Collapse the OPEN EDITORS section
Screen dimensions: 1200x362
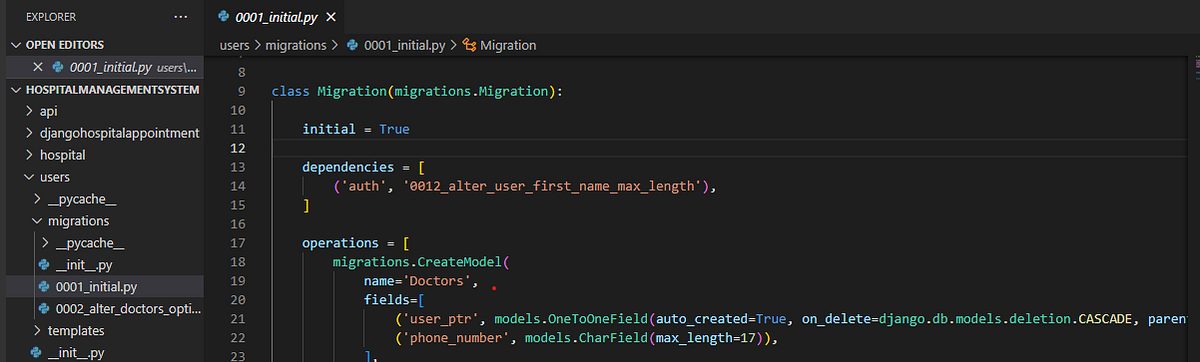pos(16,45)
